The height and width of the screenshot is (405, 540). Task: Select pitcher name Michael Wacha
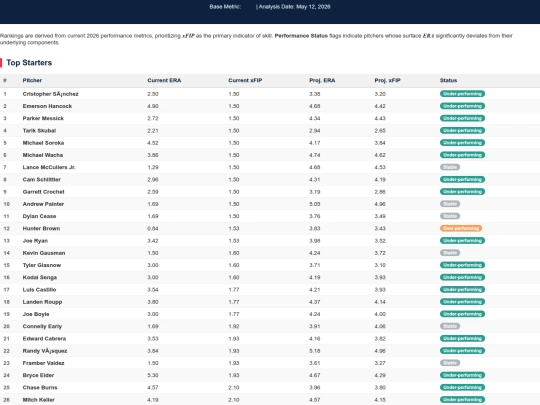tap(43, 155)
